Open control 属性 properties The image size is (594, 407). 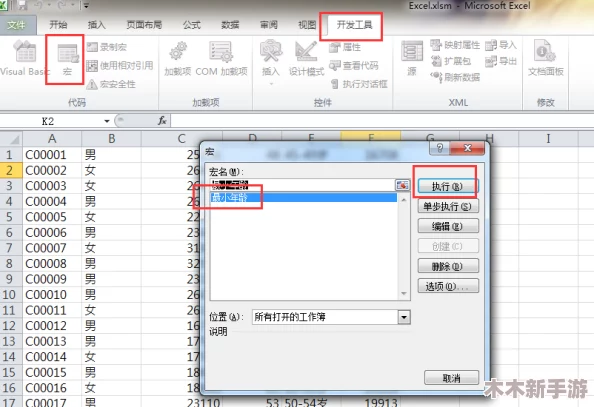tap(345, 47)
